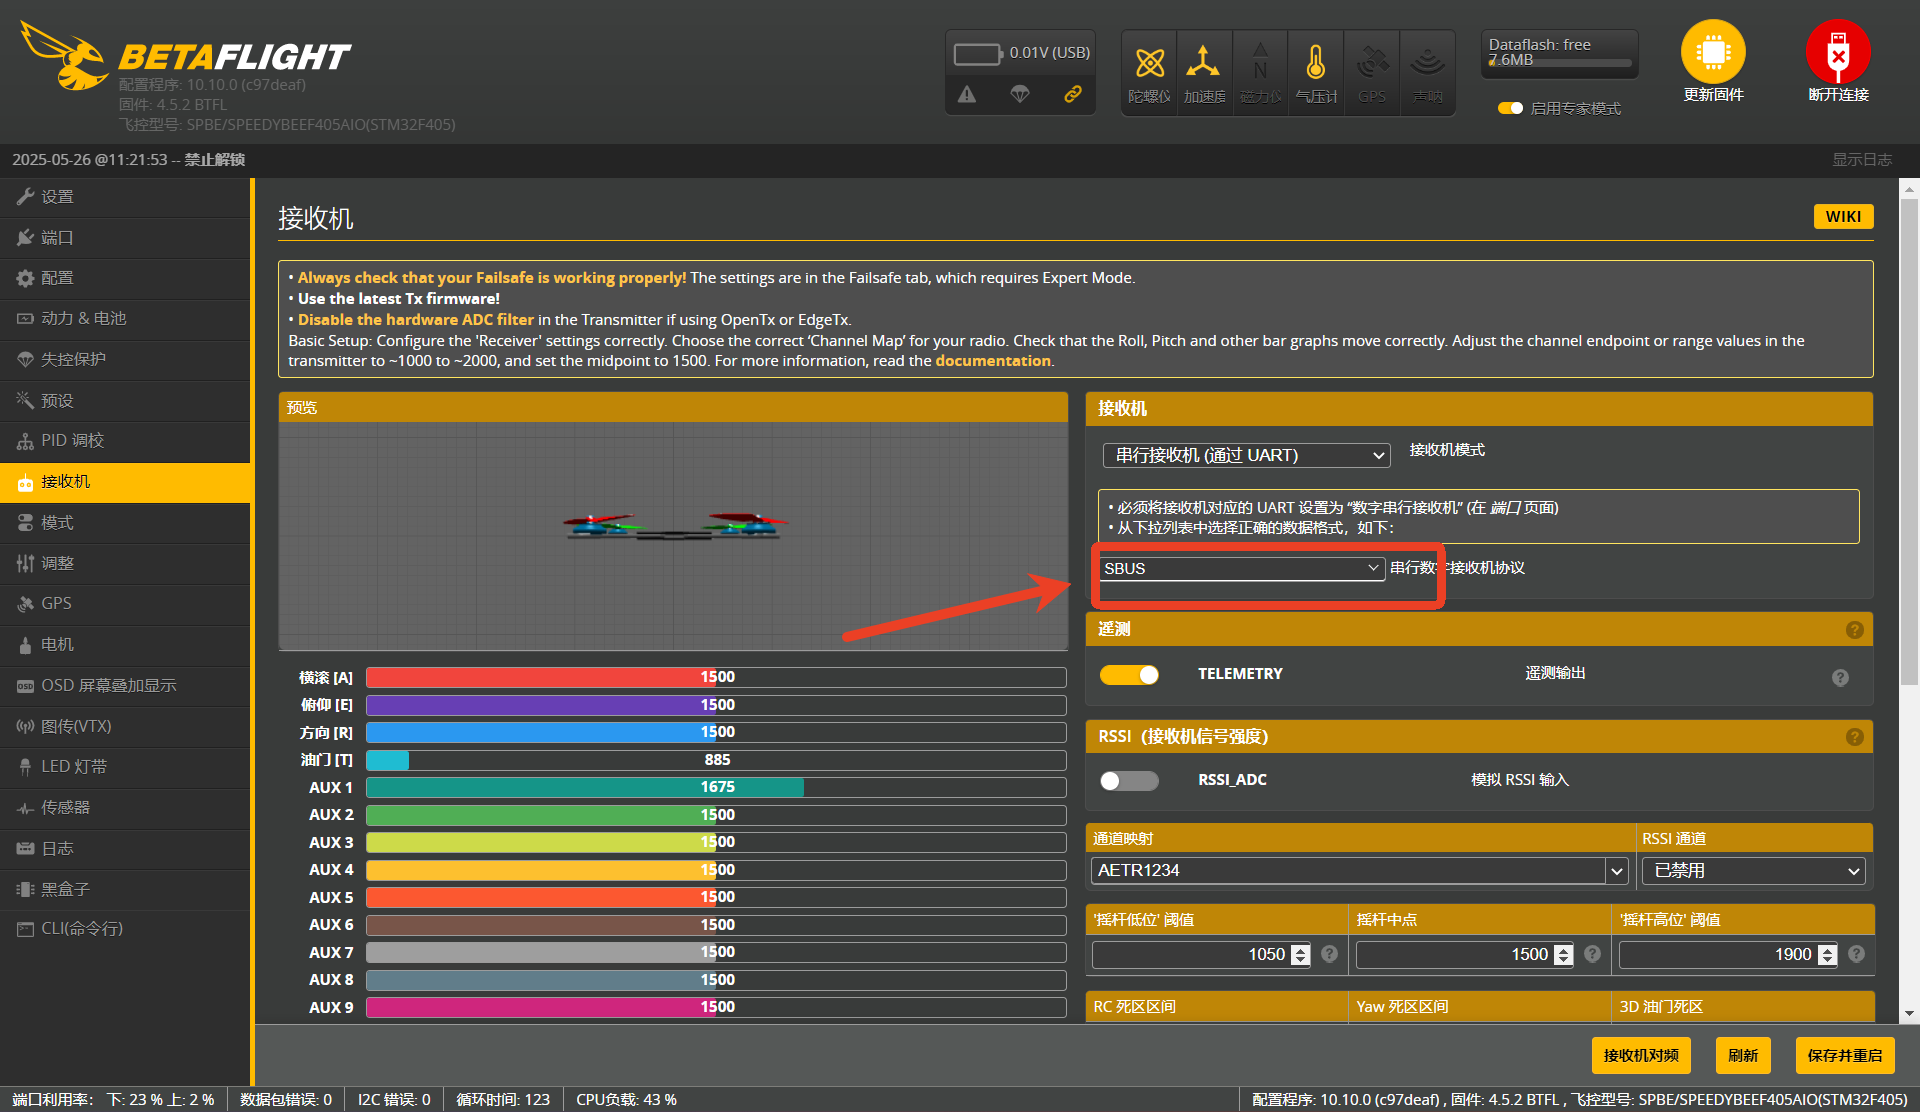Click the gyroscope sensor icon
This screenshot has height=1112, width=1920.
tap(1149, 64)
